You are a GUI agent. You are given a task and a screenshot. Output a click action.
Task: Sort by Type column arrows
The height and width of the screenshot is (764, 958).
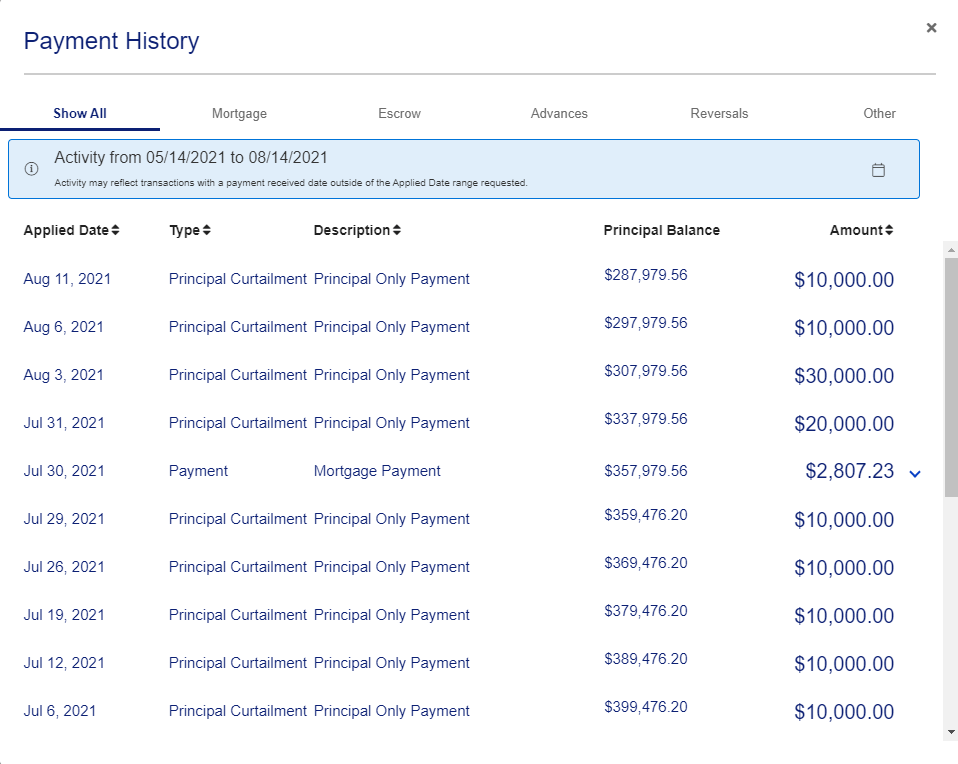point(206,231)
